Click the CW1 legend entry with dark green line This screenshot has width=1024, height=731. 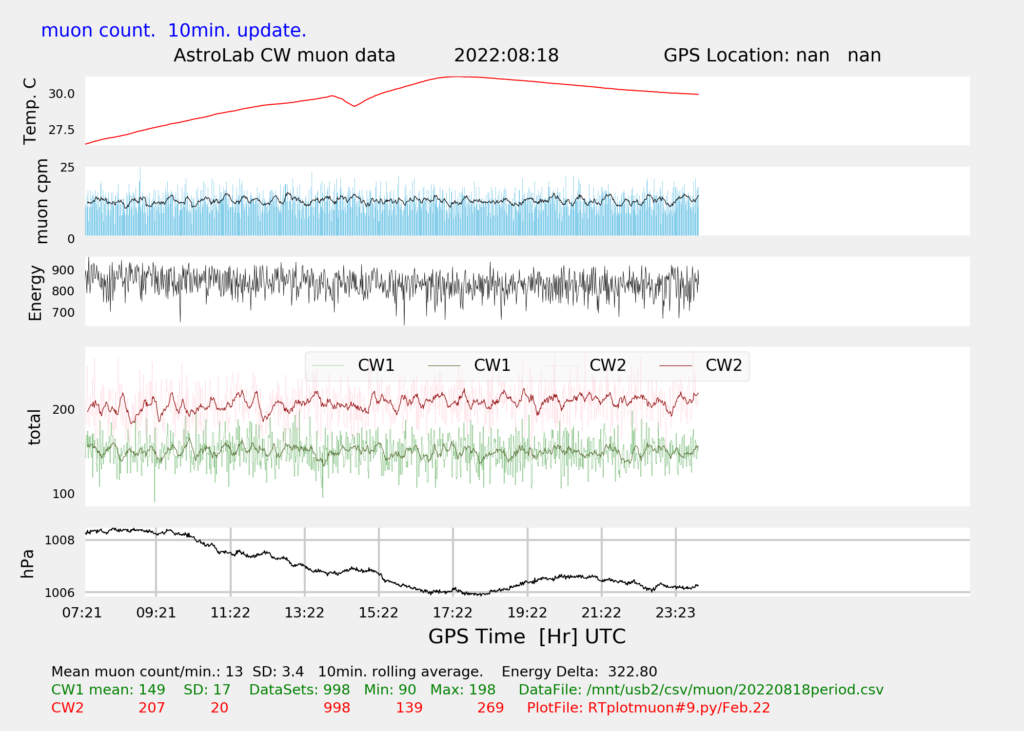point(469,366)
